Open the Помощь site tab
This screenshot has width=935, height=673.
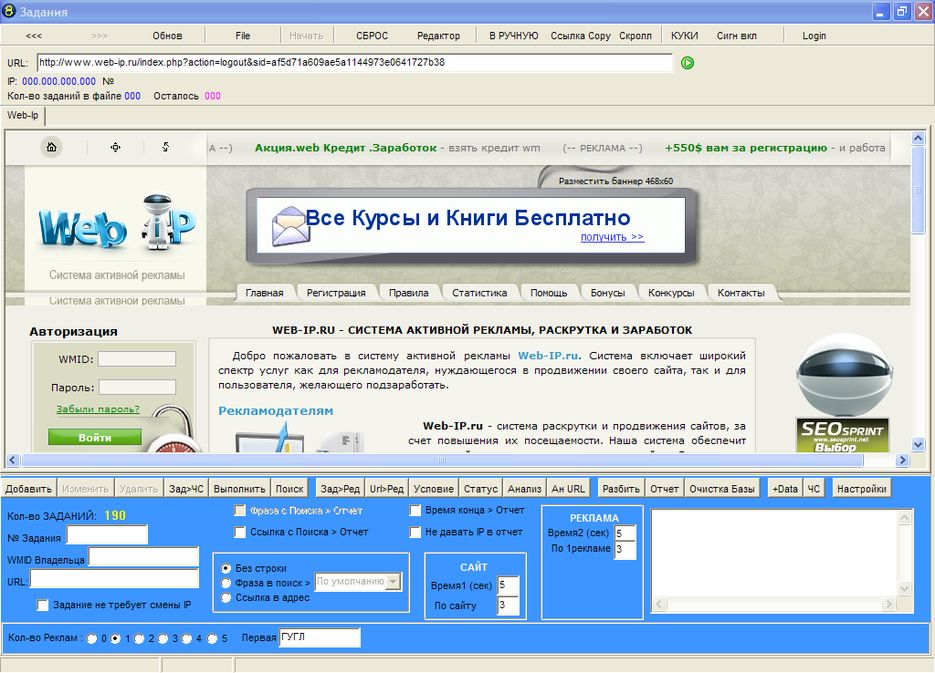tap(549, 293)
